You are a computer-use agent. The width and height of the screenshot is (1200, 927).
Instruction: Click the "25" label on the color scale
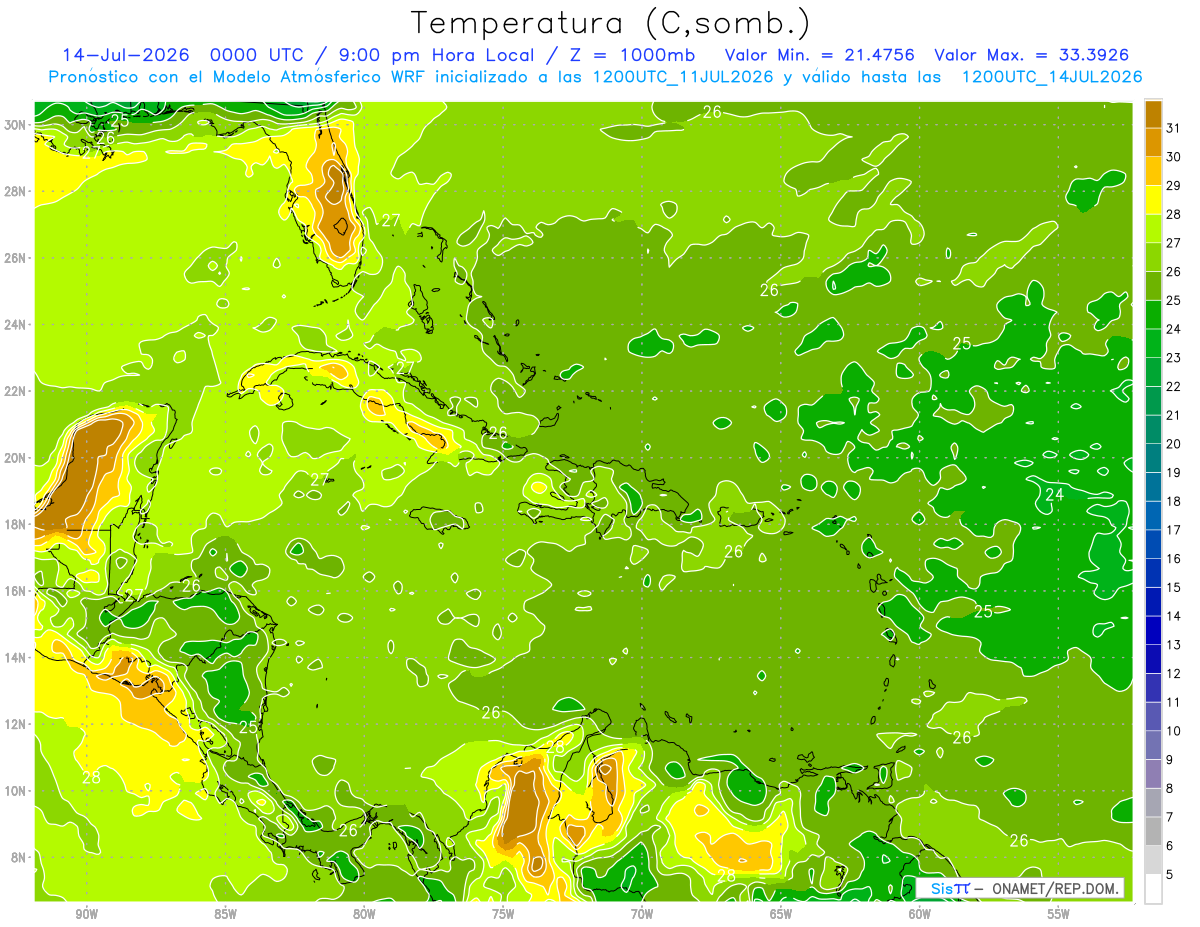coord(1174,300)
